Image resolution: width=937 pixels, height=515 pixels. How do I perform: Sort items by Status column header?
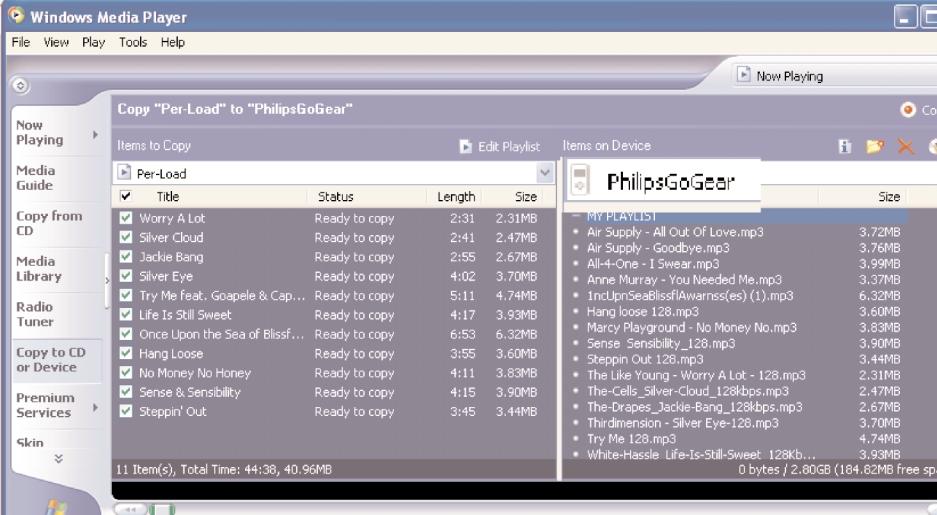(x=335, y=197)
